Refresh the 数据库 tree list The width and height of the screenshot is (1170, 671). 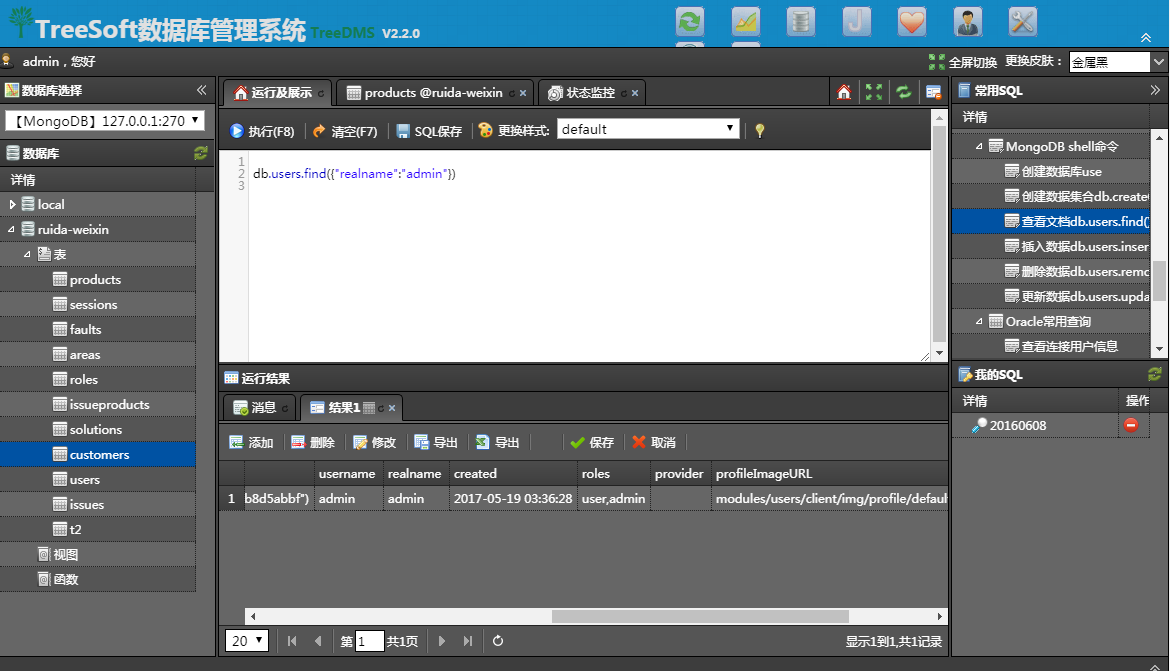pyautogui.click(x=201, y=153)
